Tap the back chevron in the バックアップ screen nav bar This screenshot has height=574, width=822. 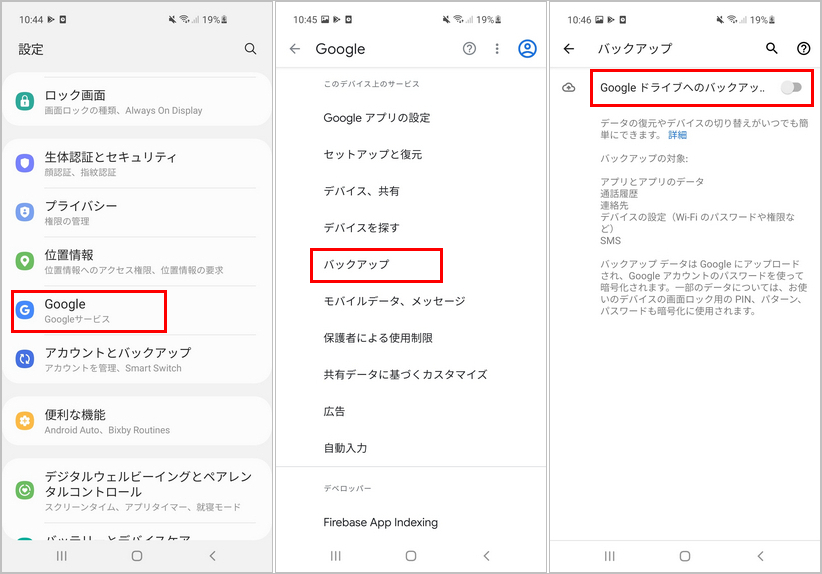coord(760,556)
